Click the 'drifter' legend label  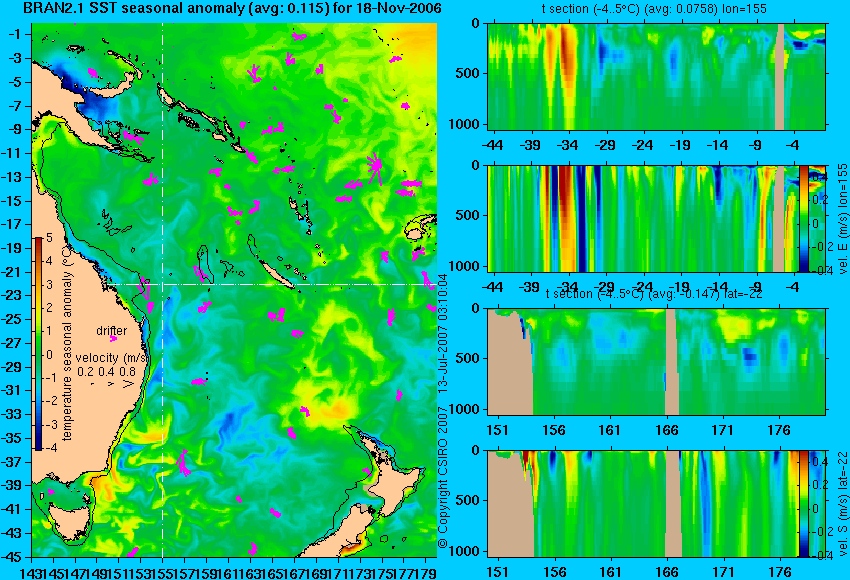point(112,331)
